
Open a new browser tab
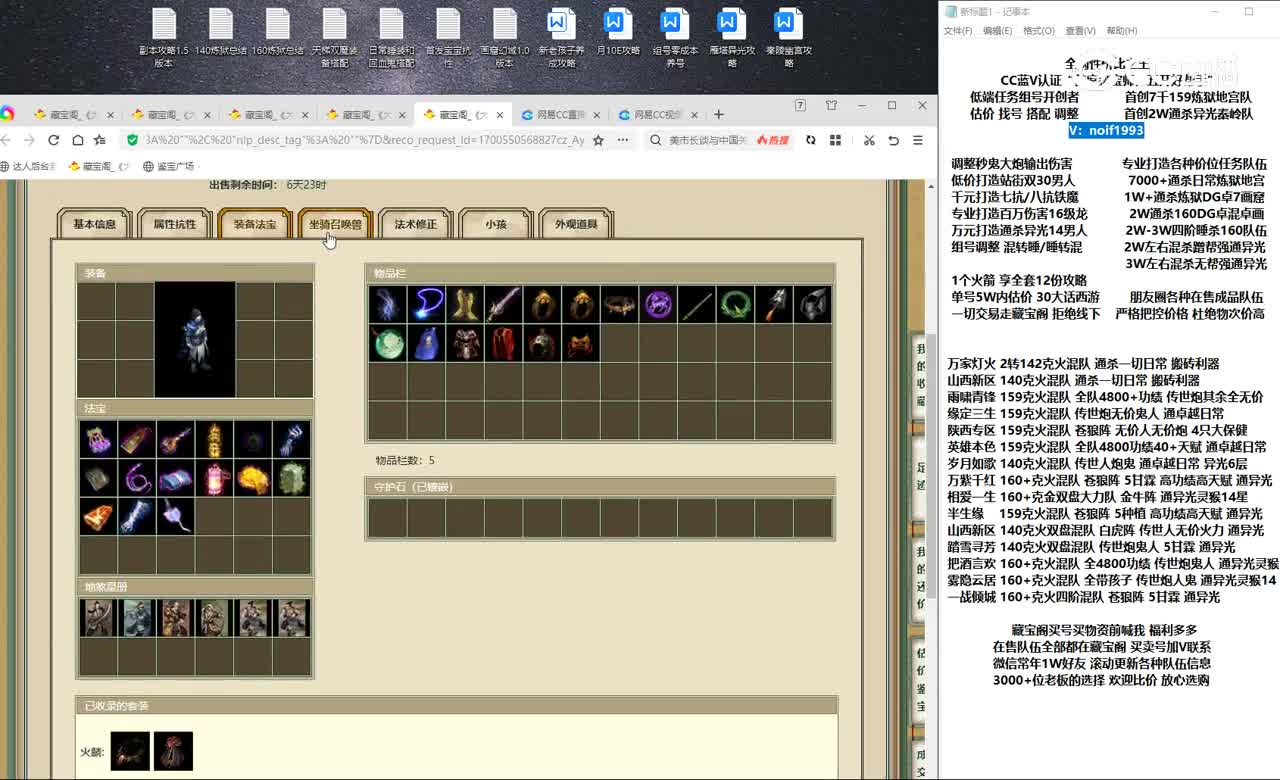click(718, 115)
